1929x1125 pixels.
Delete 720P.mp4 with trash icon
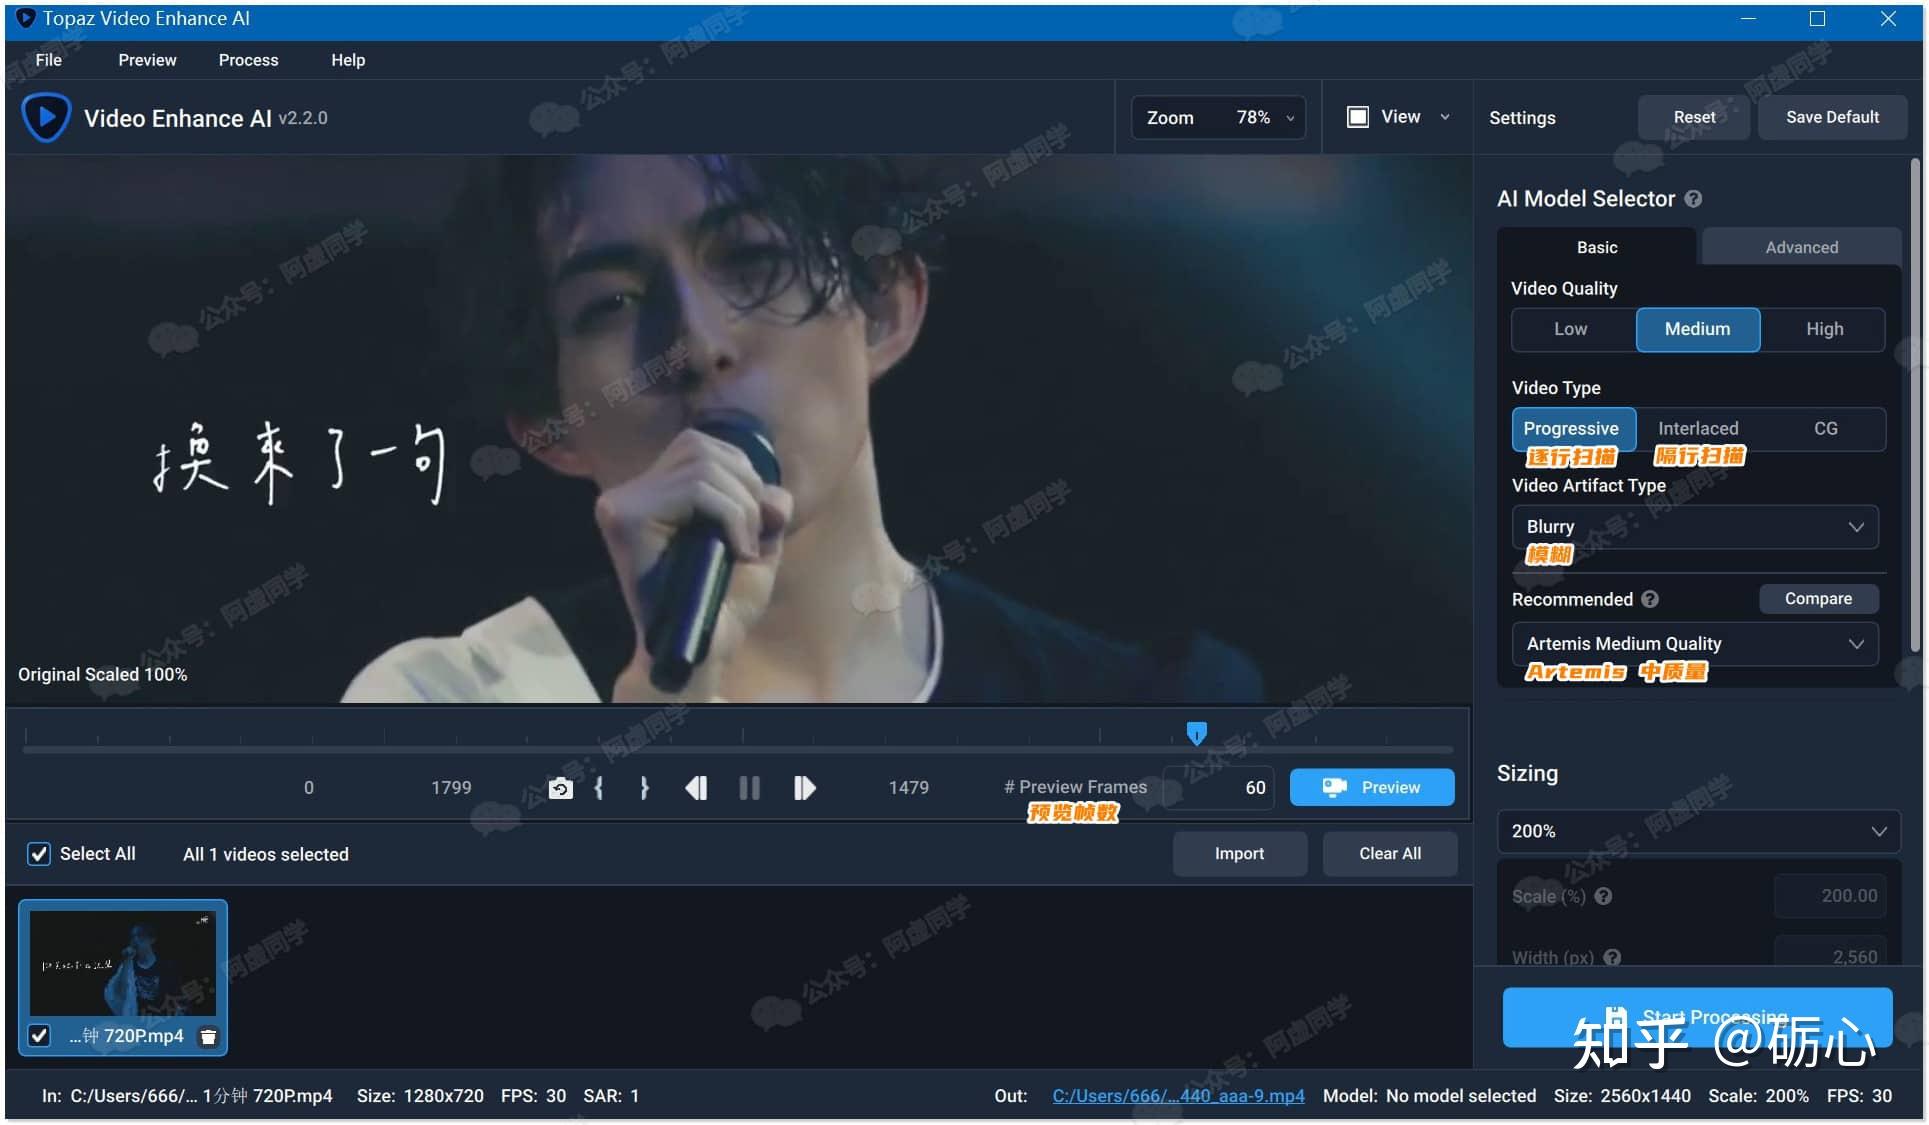pyautogui.click(x=208, y=1036)
